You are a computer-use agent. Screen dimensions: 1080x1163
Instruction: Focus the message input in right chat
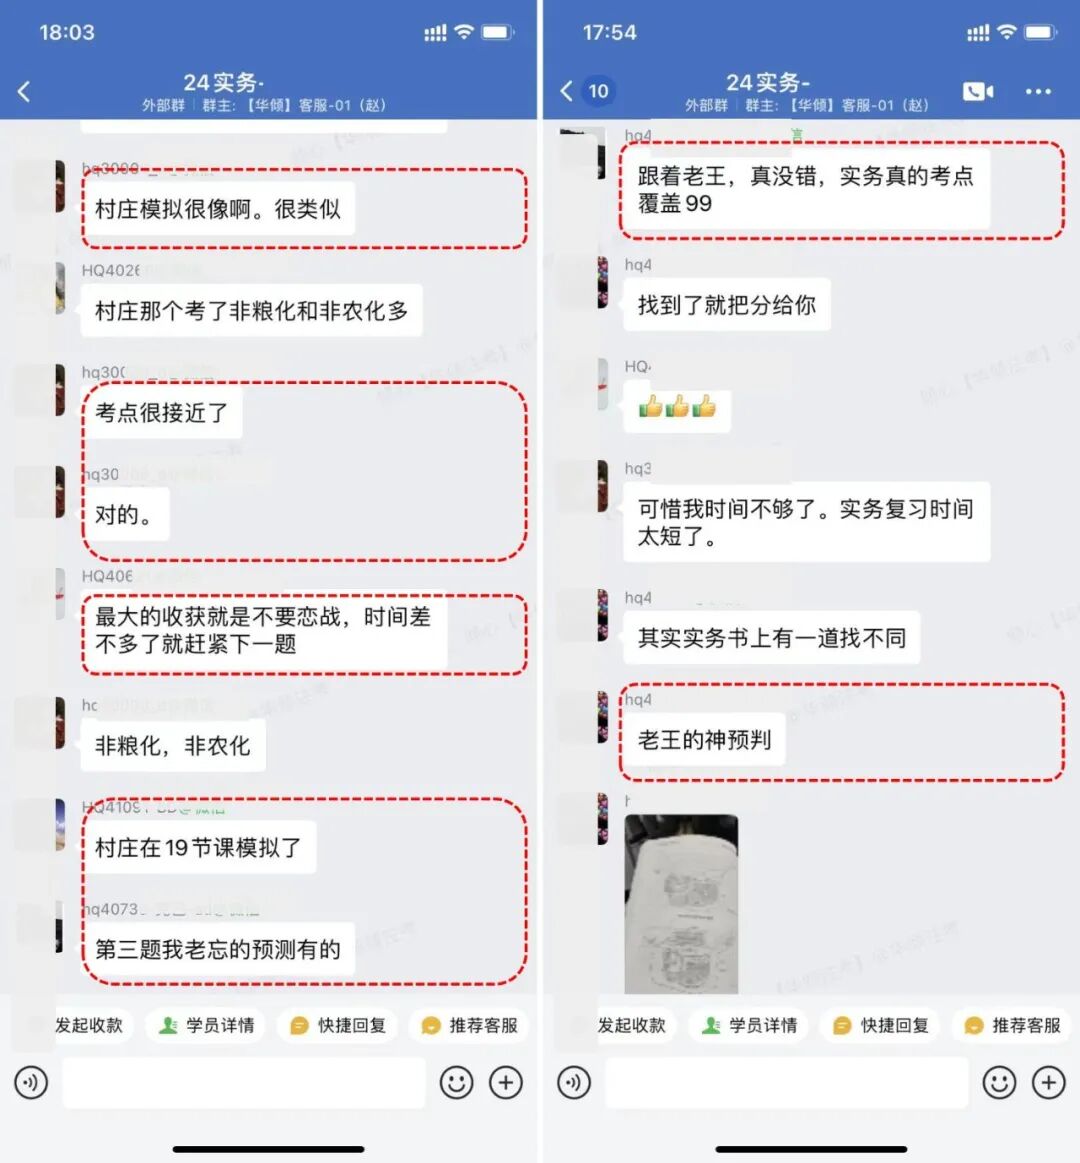tap(787, 1083)
